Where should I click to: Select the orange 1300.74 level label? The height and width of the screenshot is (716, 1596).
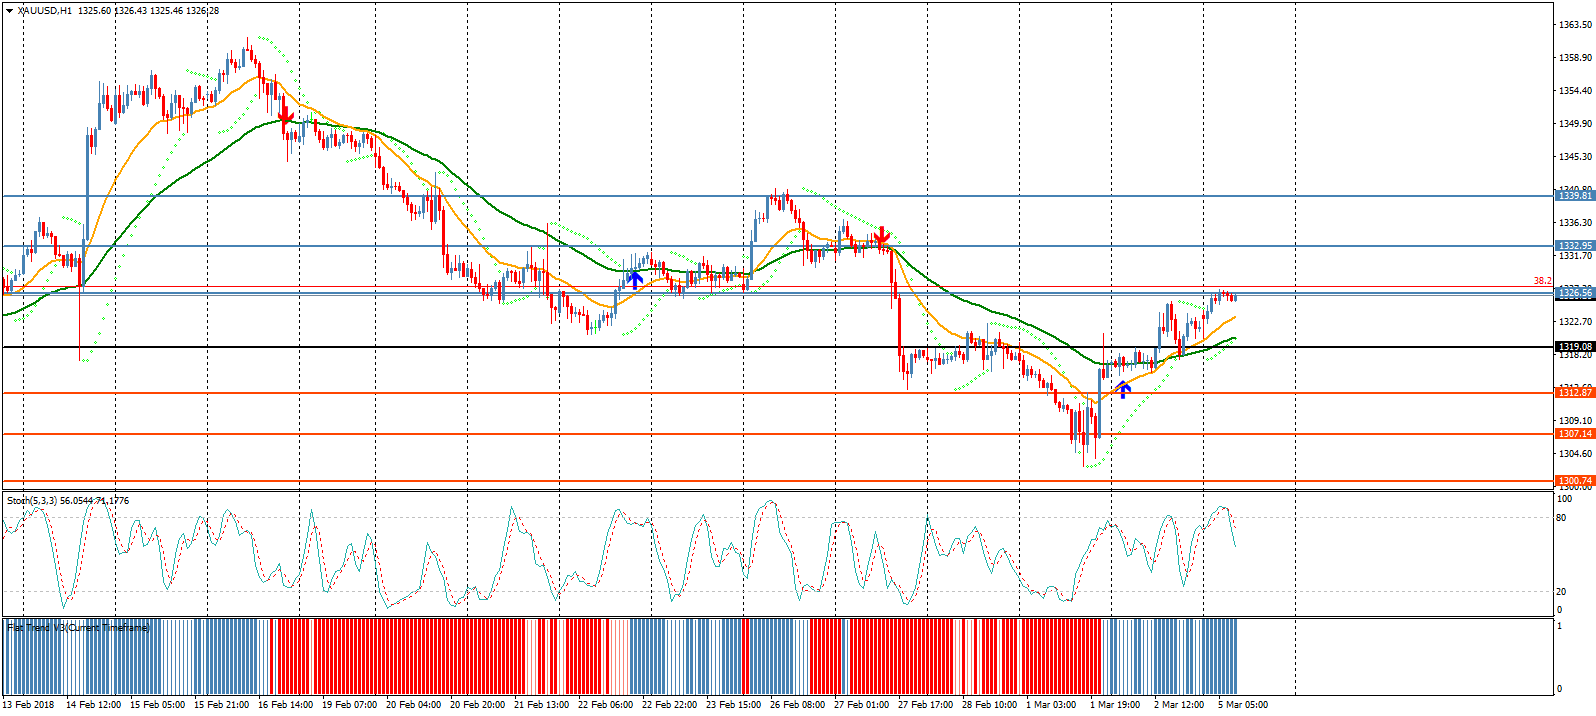(1574, 481)
